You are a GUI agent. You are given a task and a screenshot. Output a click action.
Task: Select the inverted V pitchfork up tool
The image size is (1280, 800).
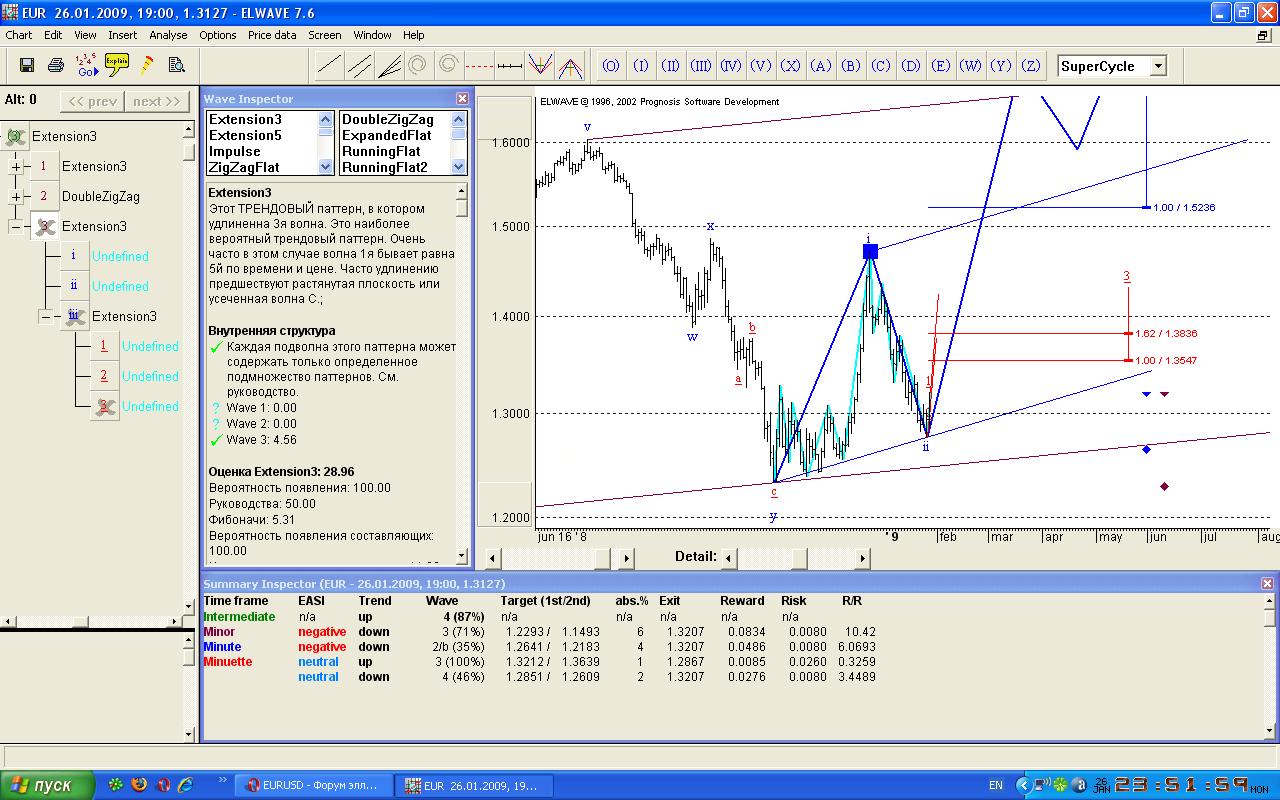(x=570, y=66)
